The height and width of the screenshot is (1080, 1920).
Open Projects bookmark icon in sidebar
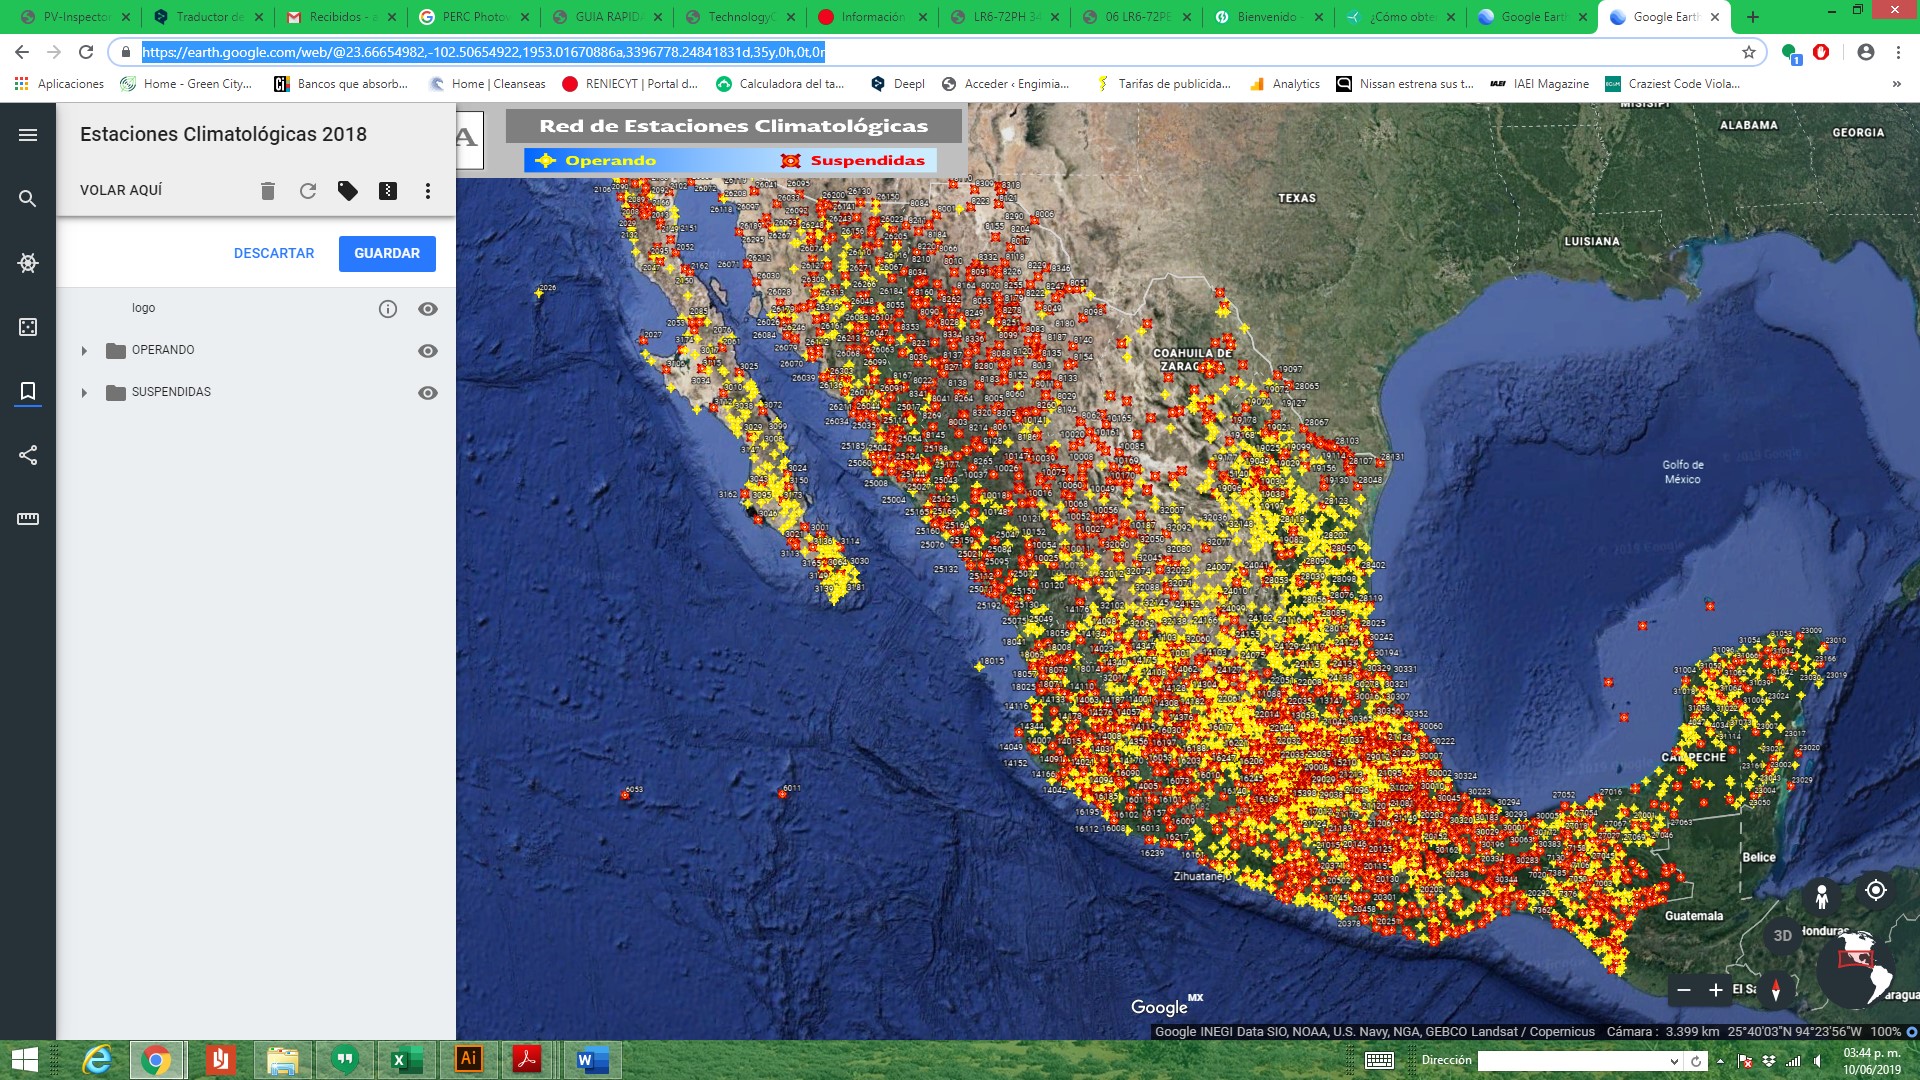coord(28,391)
